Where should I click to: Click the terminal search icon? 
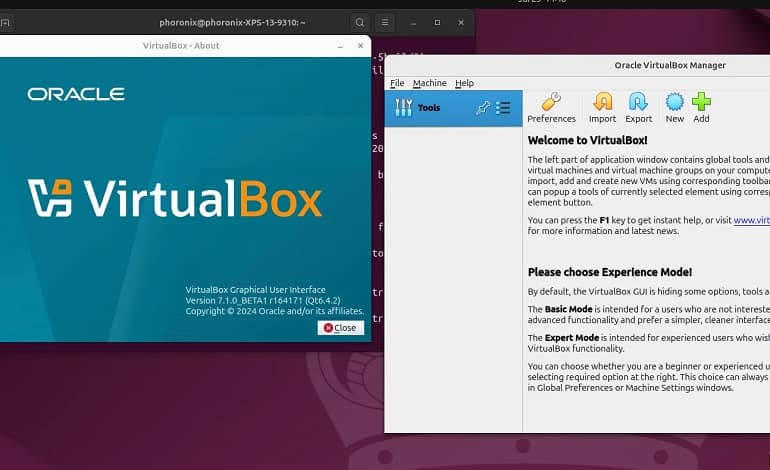tap(359, 23)
